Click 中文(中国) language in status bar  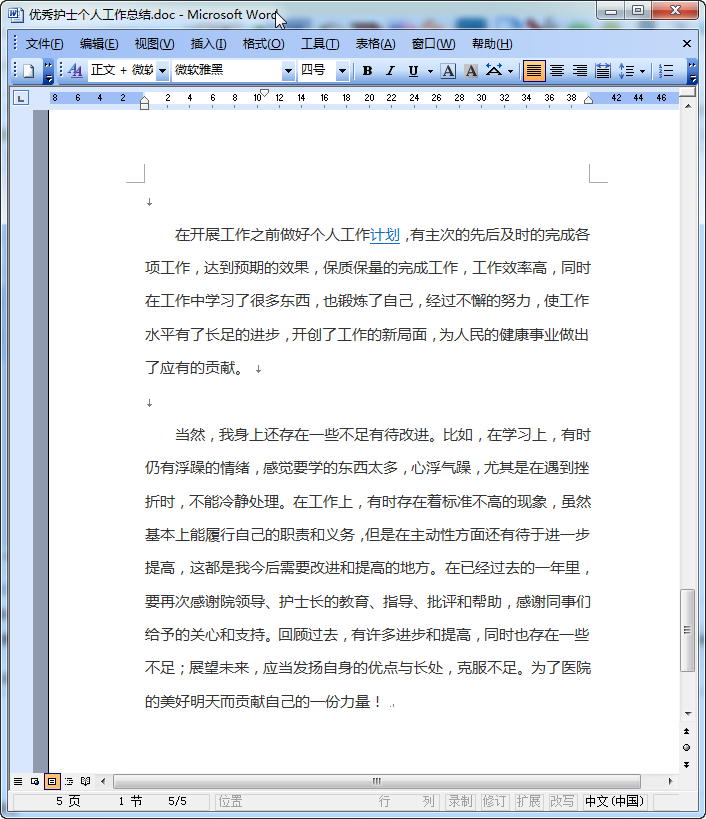pyautogui.click(x=615, y=801)
